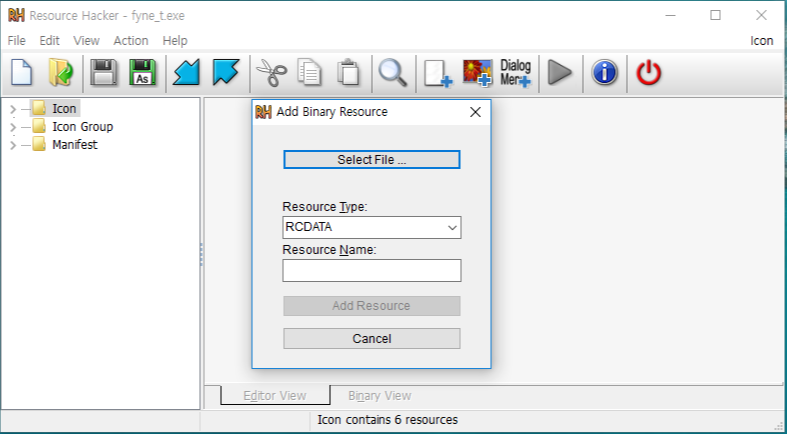This screenshot has height=434, width=787.
Task: Maximize the Resource Hacker window
Action: (715, 15)
